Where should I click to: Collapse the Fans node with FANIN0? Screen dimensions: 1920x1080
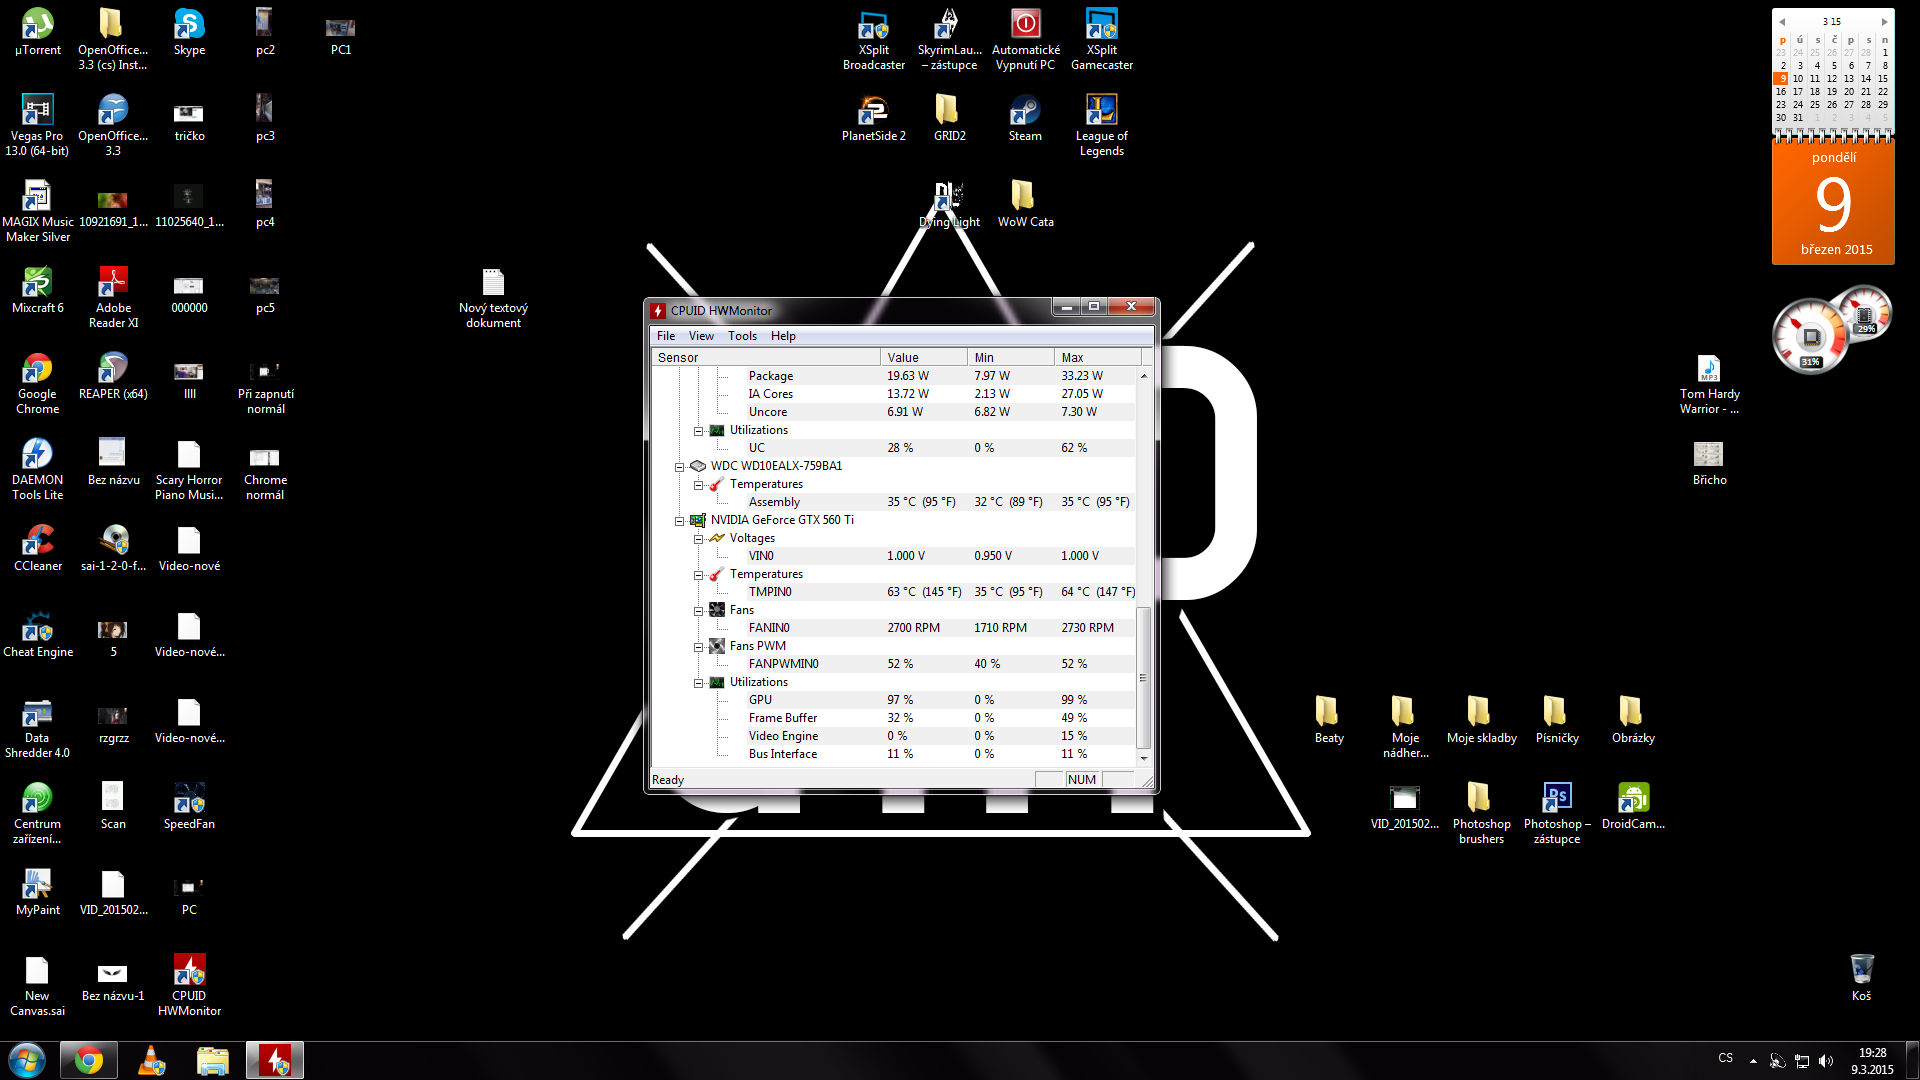698,611
